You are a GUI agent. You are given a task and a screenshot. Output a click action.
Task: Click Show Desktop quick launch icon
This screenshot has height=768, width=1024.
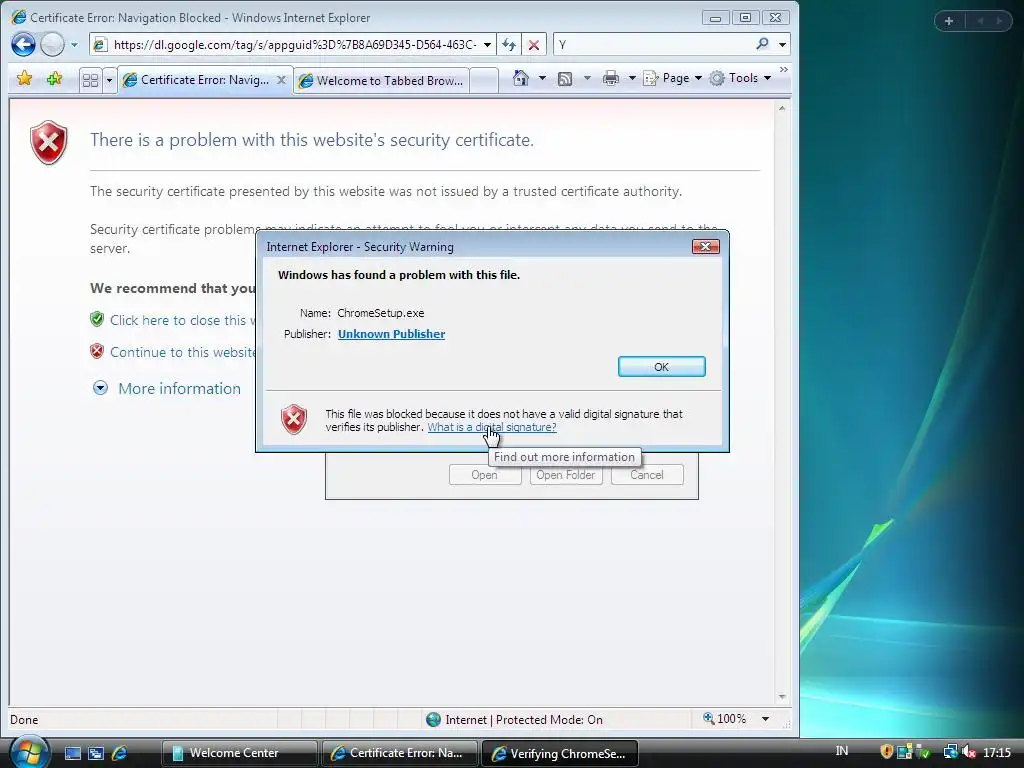[x=72, y=754]
